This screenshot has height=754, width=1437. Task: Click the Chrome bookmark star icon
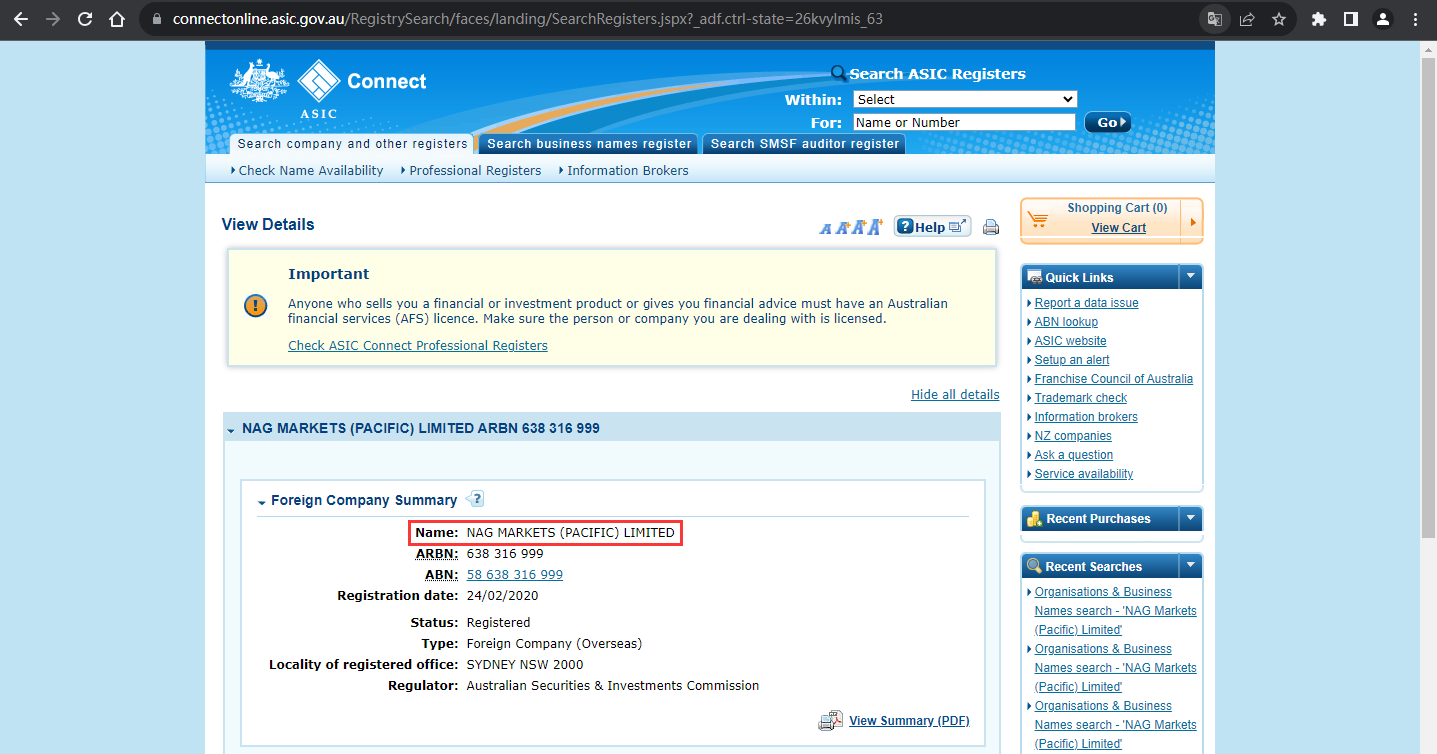pyautogui.click(x=1278, y=19)
